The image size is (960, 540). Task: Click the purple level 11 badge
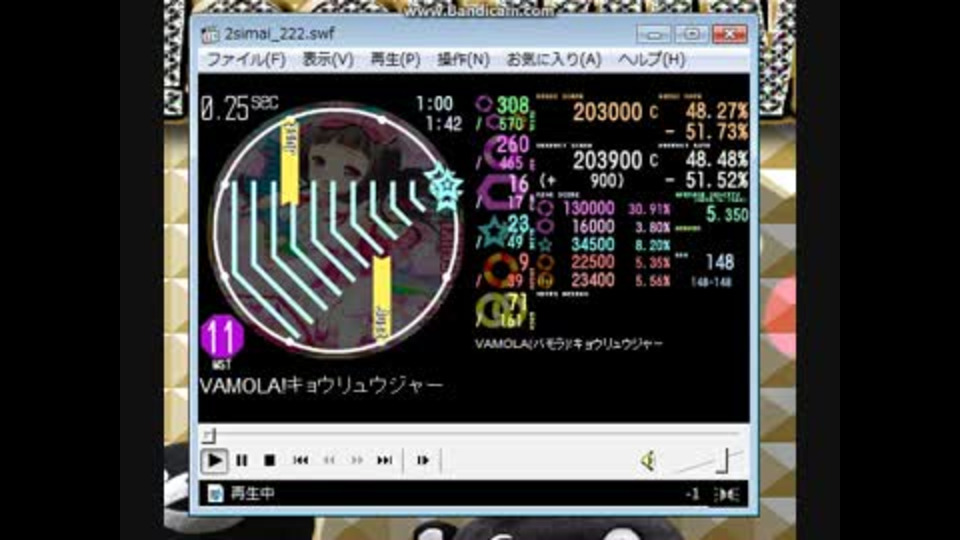coord(222,337)
